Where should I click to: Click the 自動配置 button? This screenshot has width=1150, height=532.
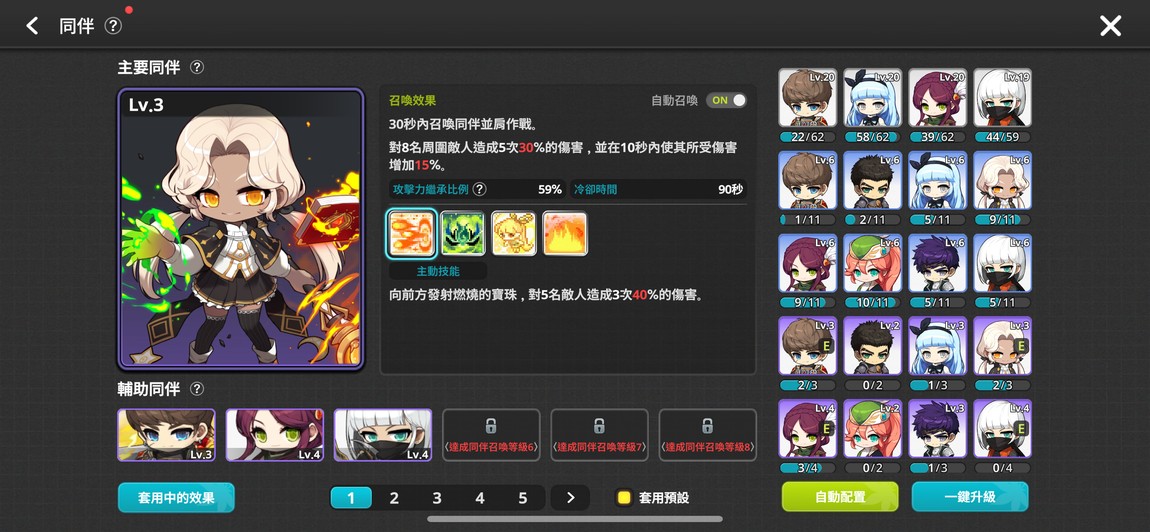tap(840, 497)
